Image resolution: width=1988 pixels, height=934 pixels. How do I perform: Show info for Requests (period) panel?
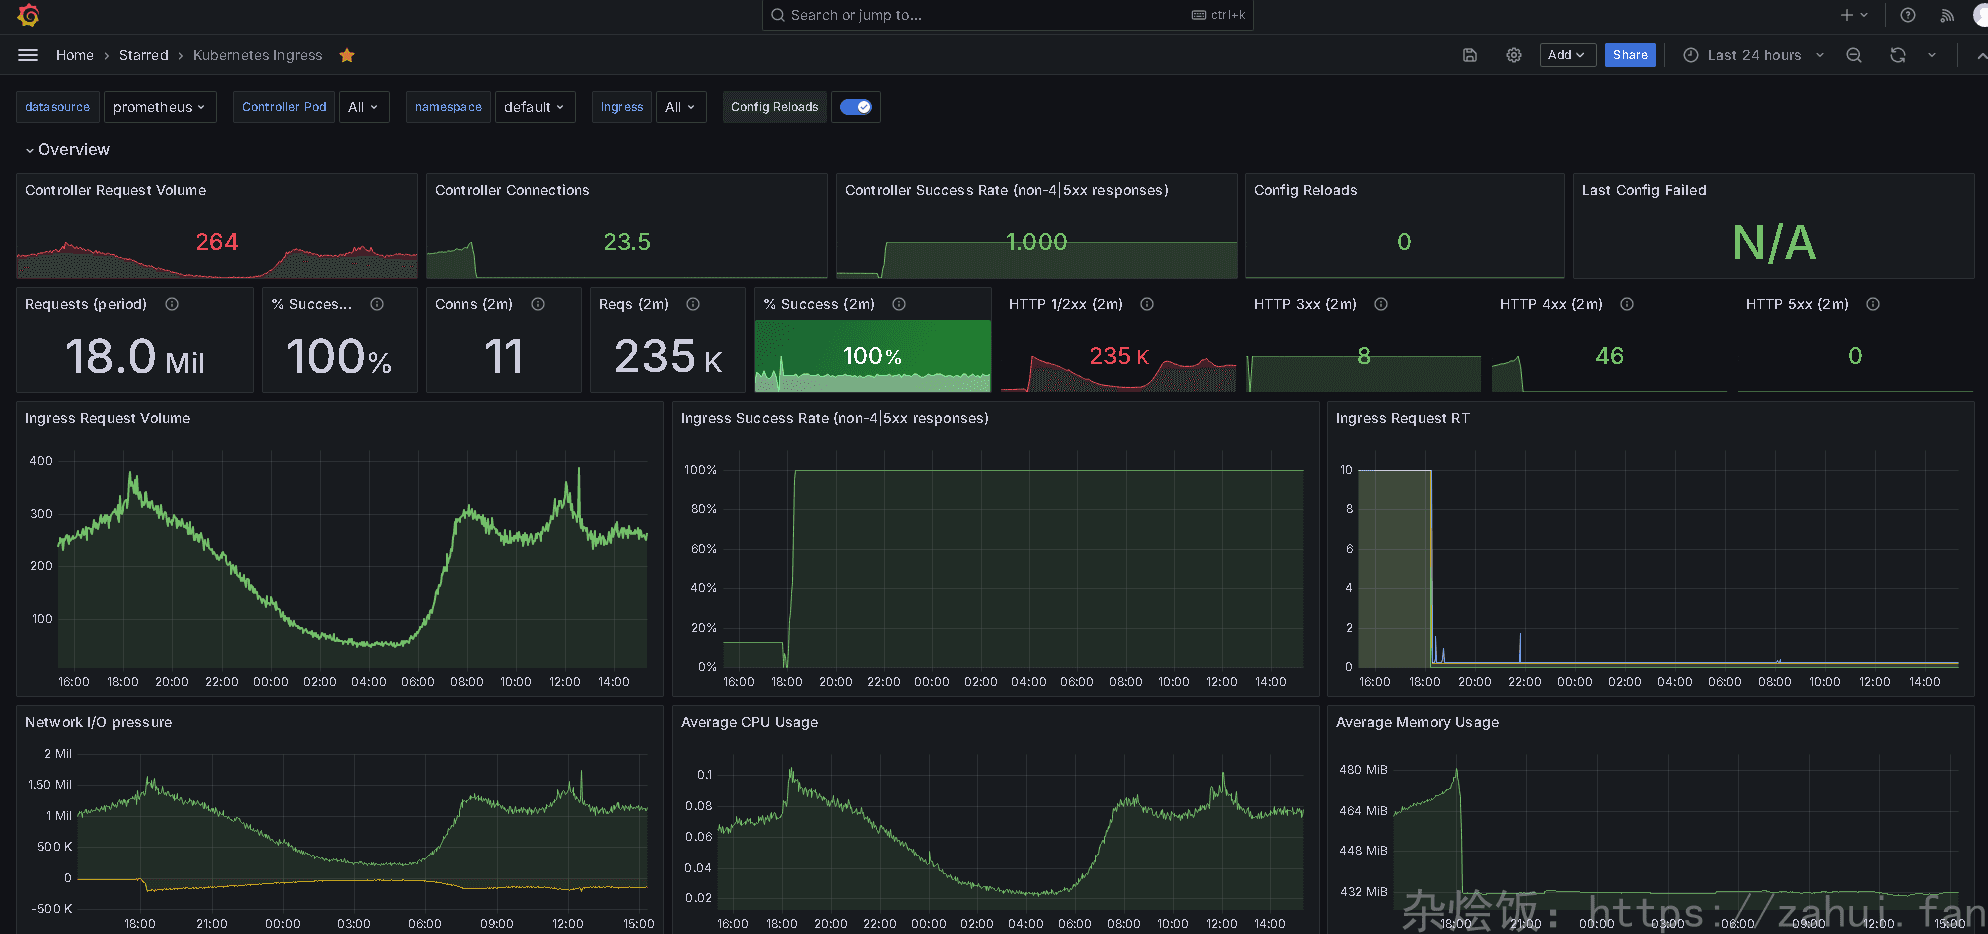pyautogui.click(x=172, y=304)
